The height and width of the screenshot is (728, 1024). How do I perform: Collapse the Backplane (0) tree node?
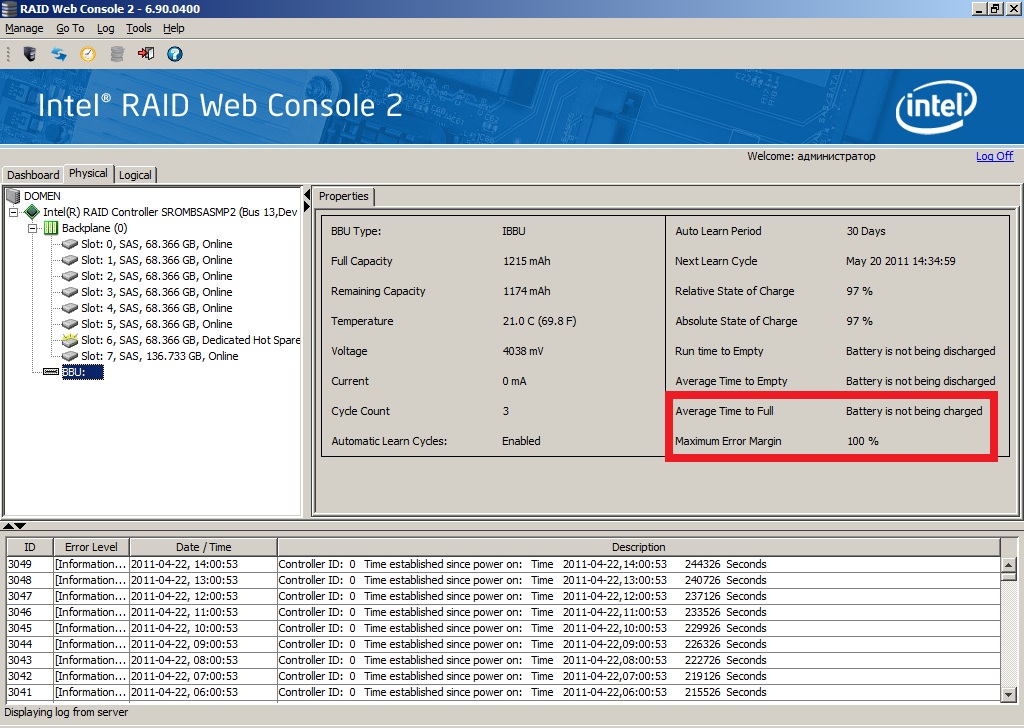coord(32,229)
